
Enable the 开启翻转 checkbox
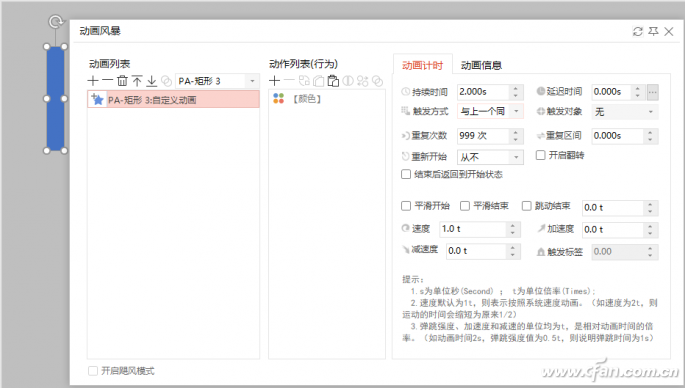540,155
